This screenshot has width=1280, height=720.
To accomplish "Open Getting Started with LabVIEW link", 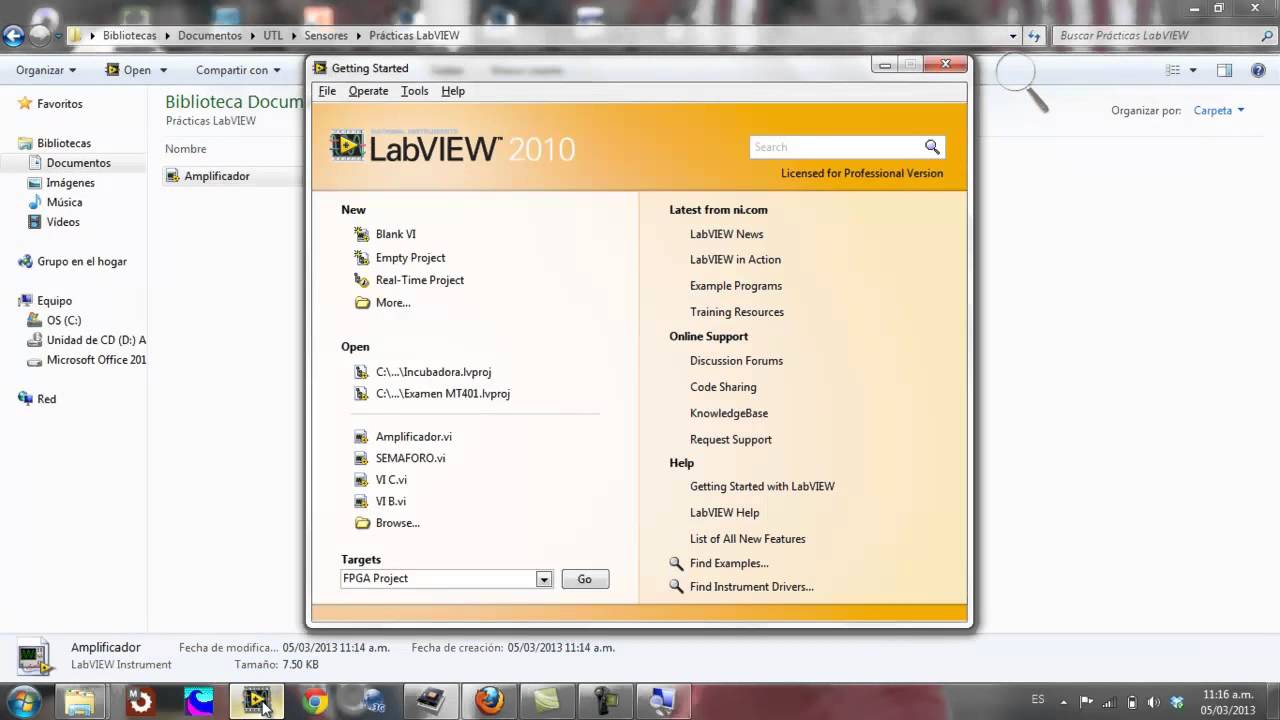I will 762,487.
